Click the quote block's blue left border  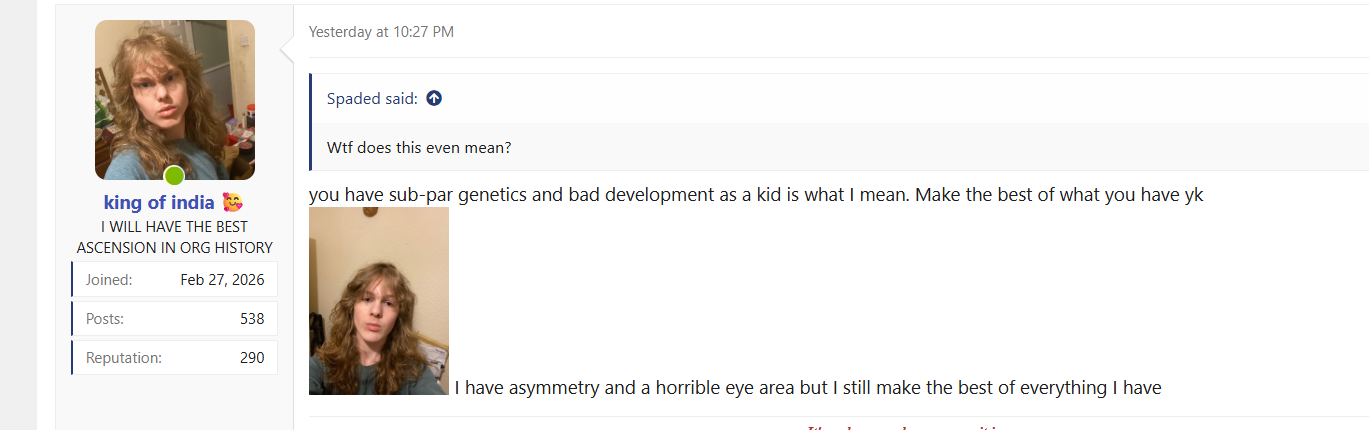point(311,122)
